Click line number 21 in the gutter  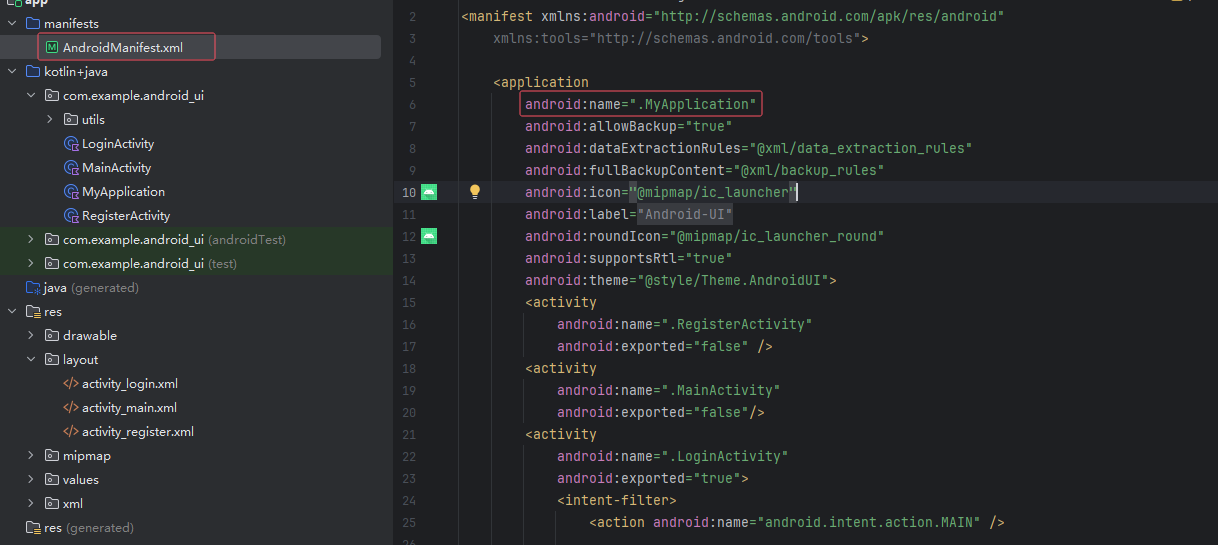408,434
